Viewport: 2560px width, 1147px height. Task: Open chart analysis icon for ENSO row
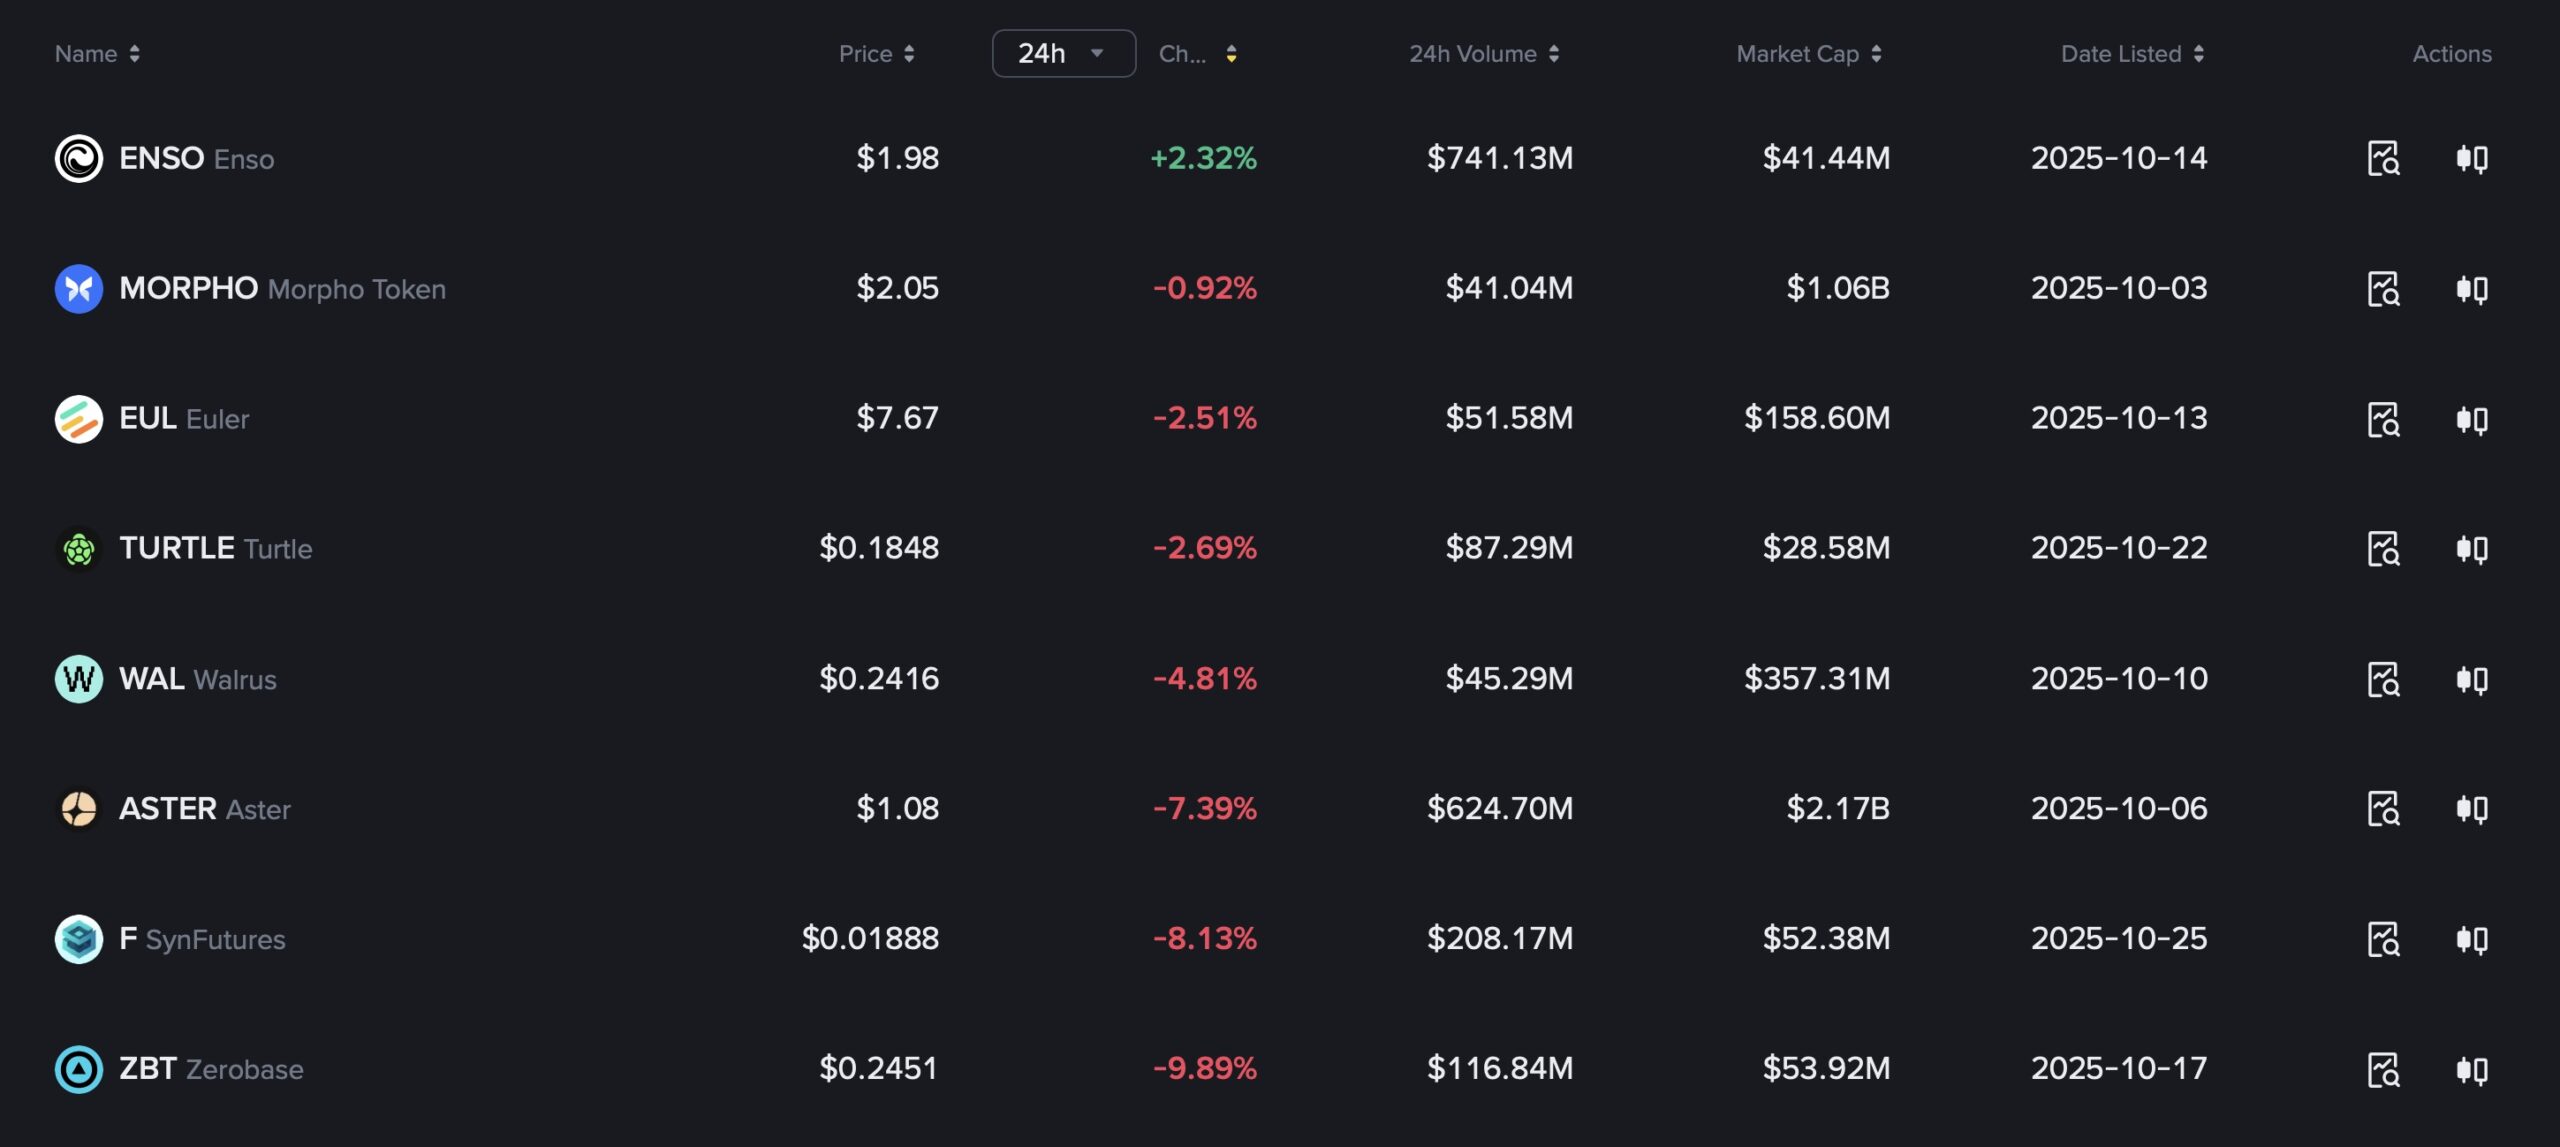(2383, 158)
